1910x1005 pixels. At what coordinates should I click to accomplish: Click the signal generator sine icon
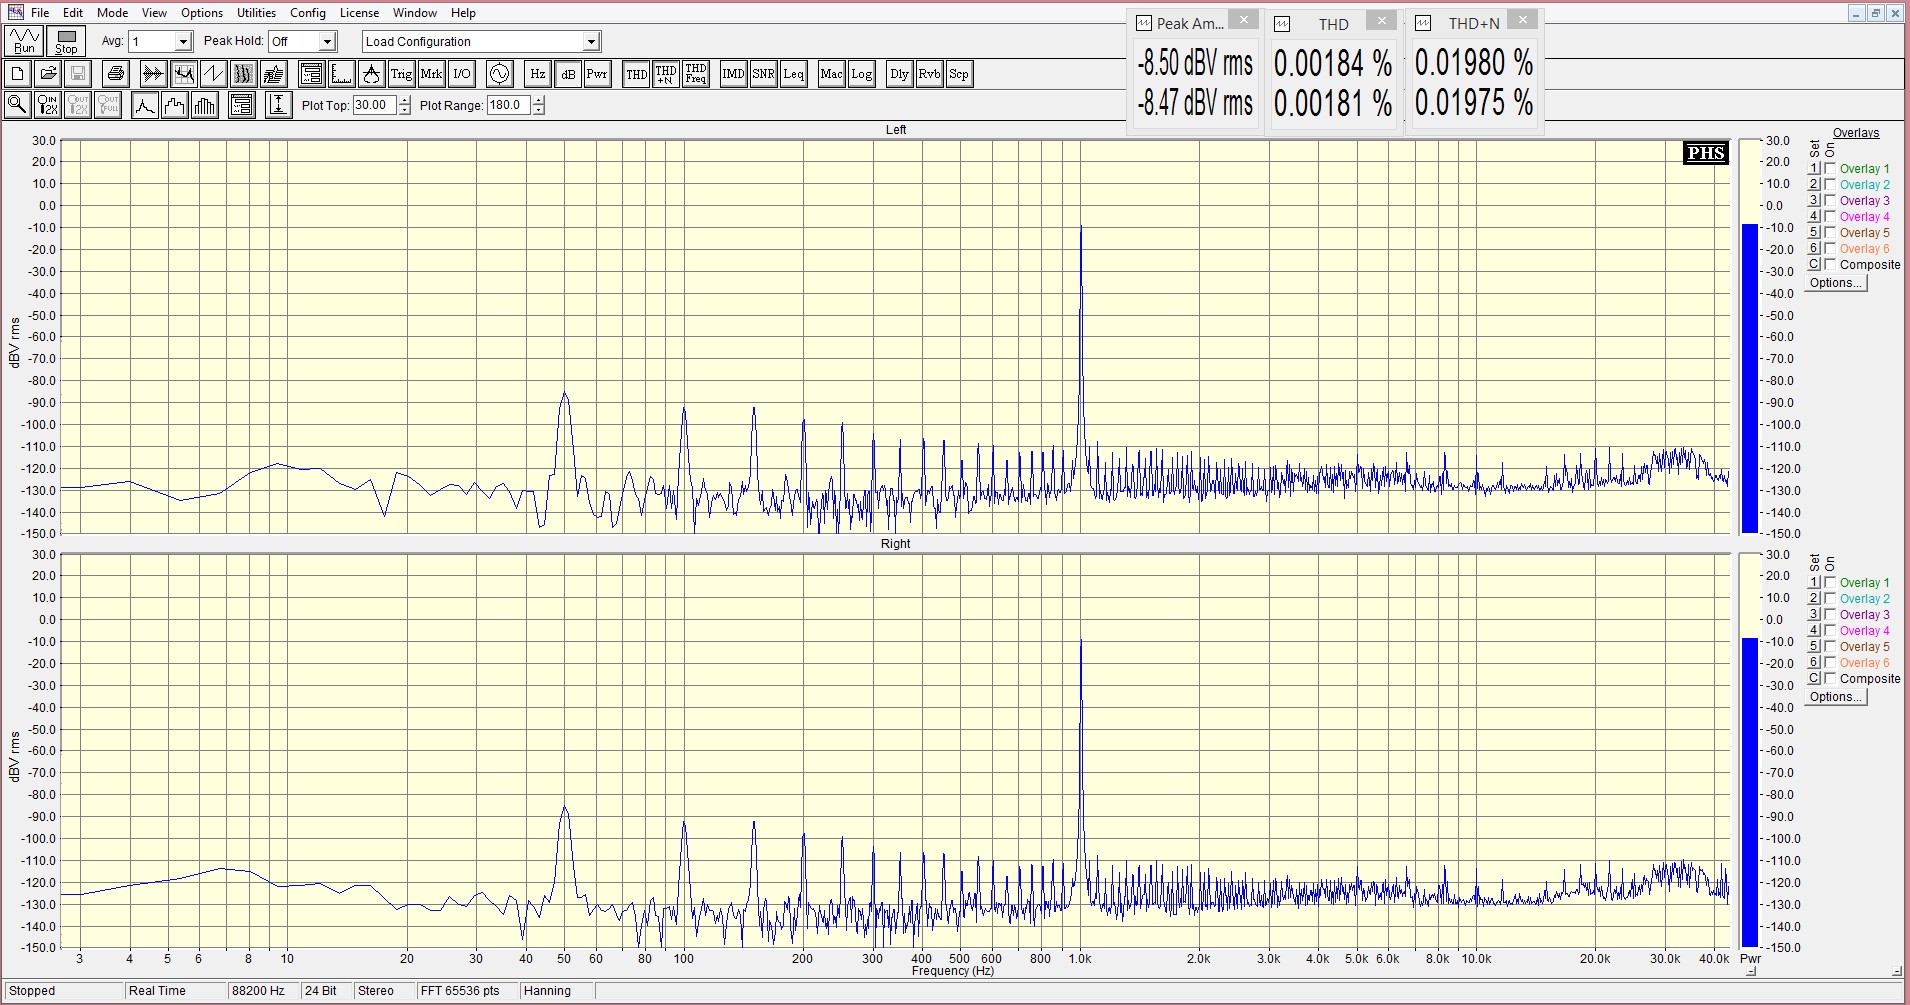(499, 74)
